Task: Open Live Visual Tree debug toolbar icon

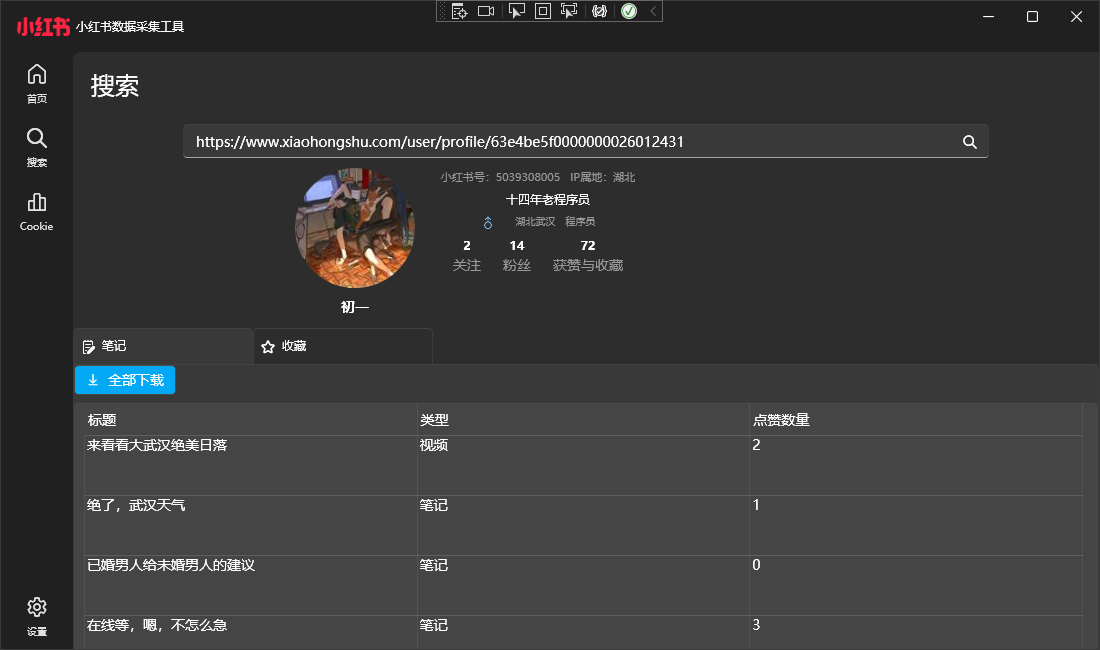Action: pyautogui.click(x=459, y=11)
